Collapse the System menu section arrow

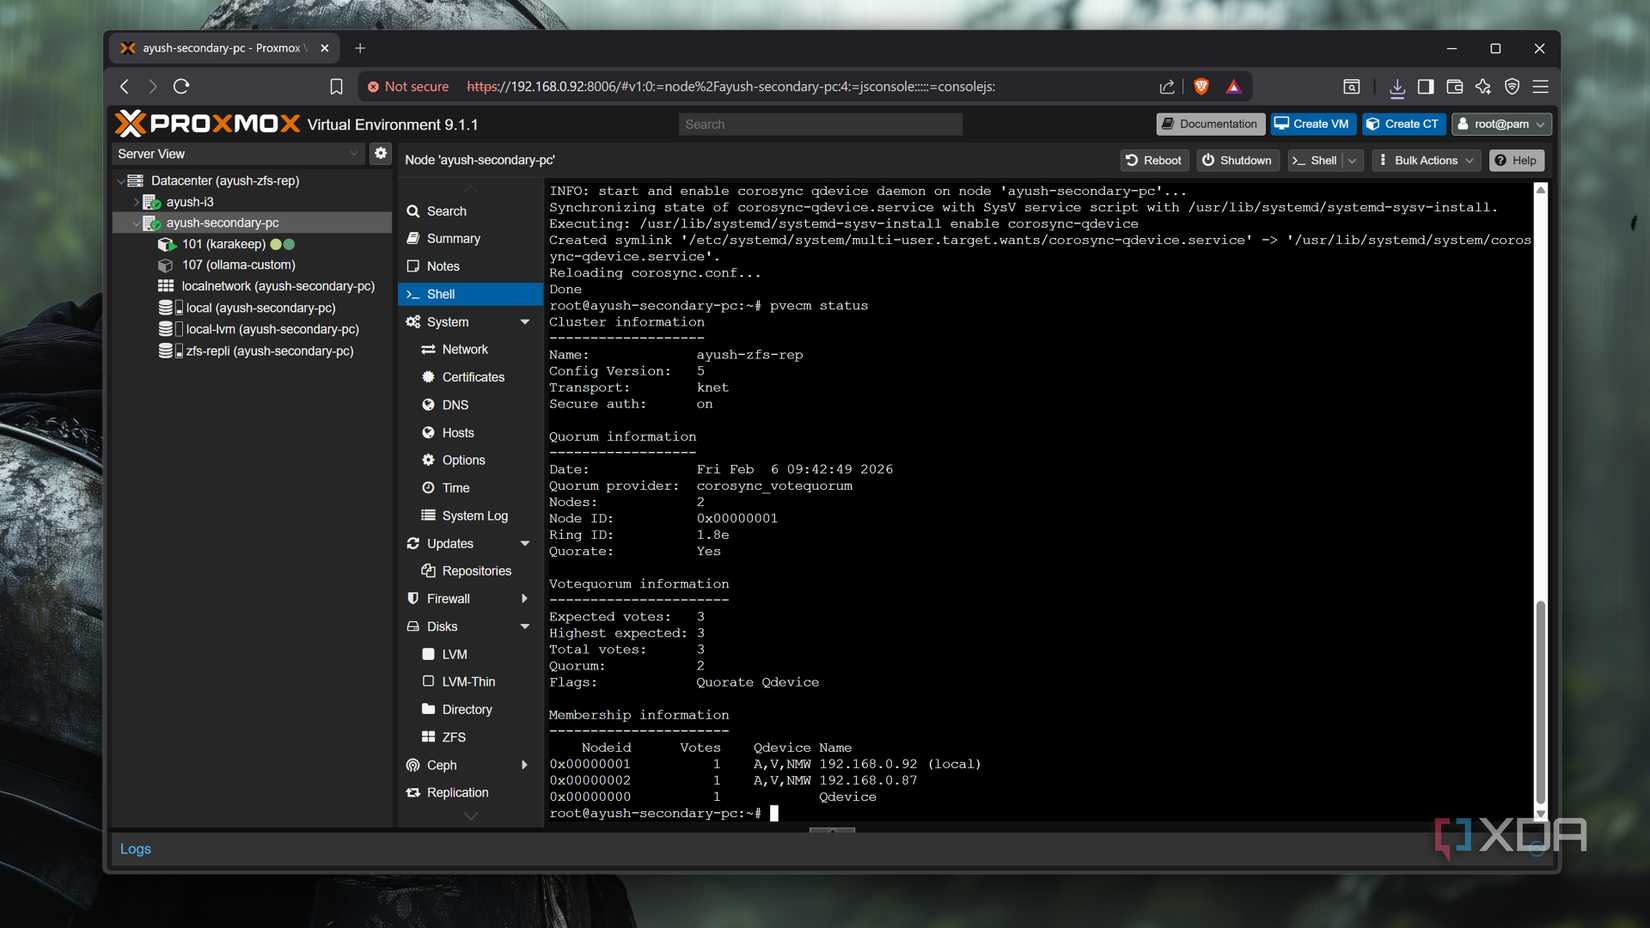[525, 322]
